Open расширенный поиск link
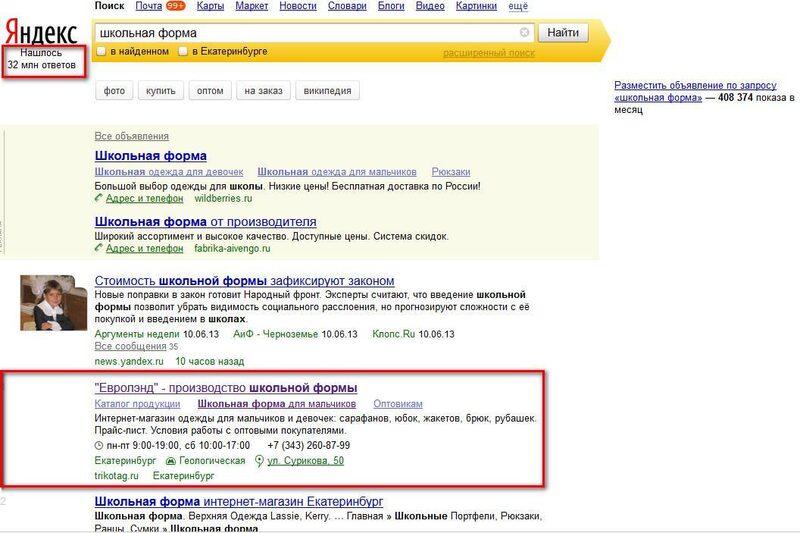This screenshot has width=800, height=533. coord(489,53)
